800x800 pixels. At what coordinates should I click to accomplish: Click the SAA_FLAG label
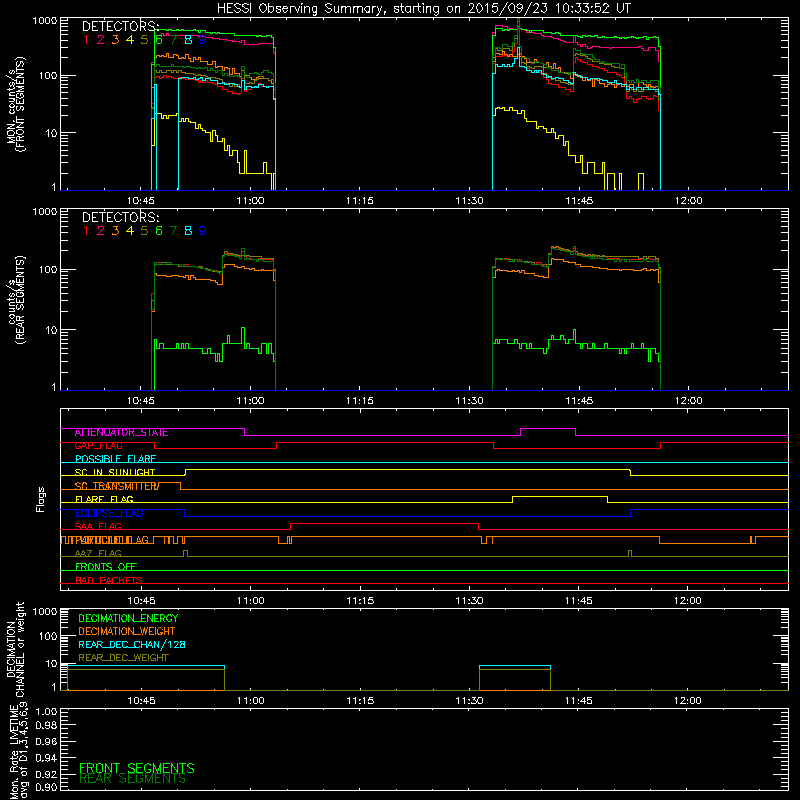tap(98, 527)
